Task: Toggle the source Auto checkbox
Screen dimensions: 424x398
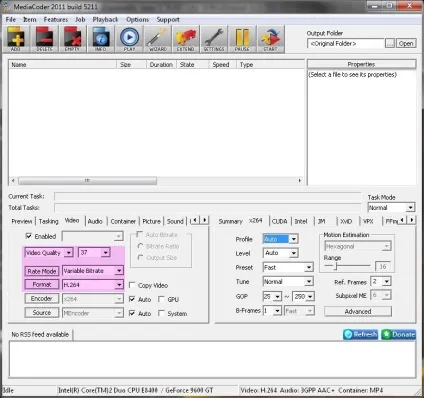Action: coord(132,313)
